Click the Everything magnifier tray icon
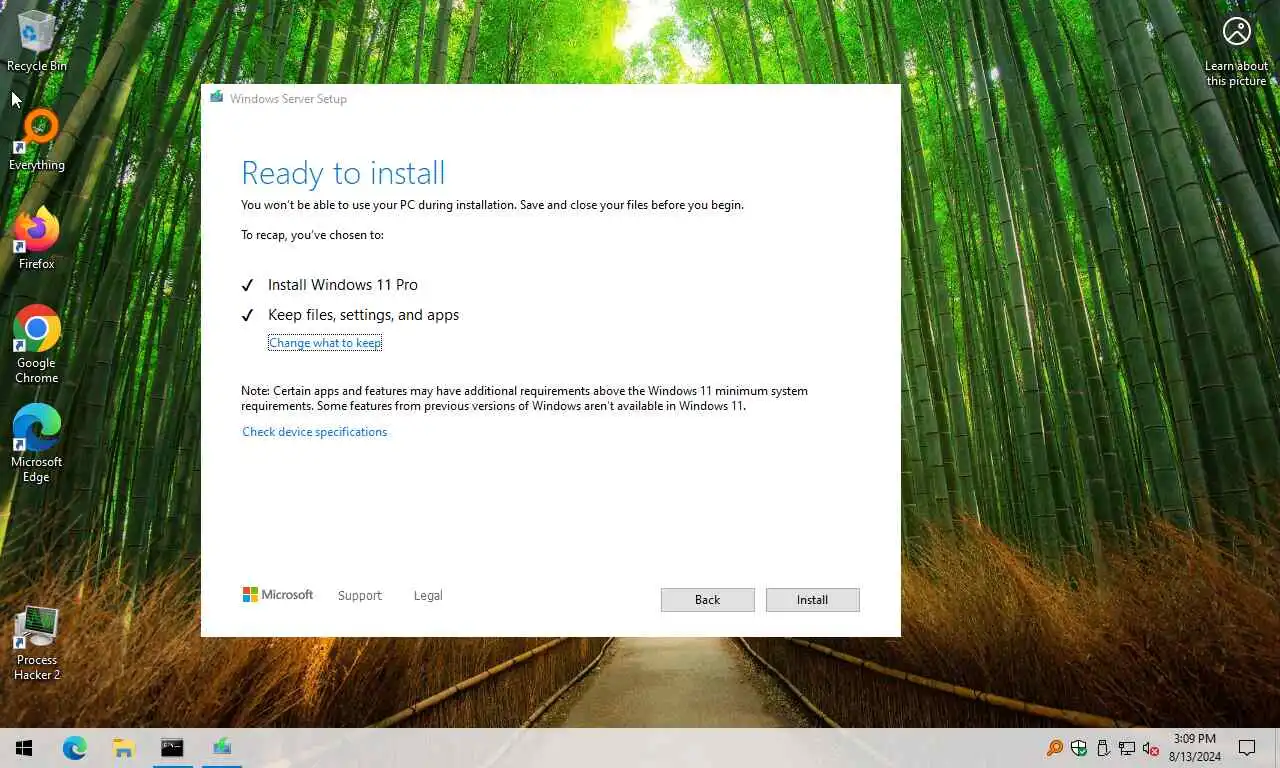The width and height of the screenshot is (1280, 768). (1055, 748)
